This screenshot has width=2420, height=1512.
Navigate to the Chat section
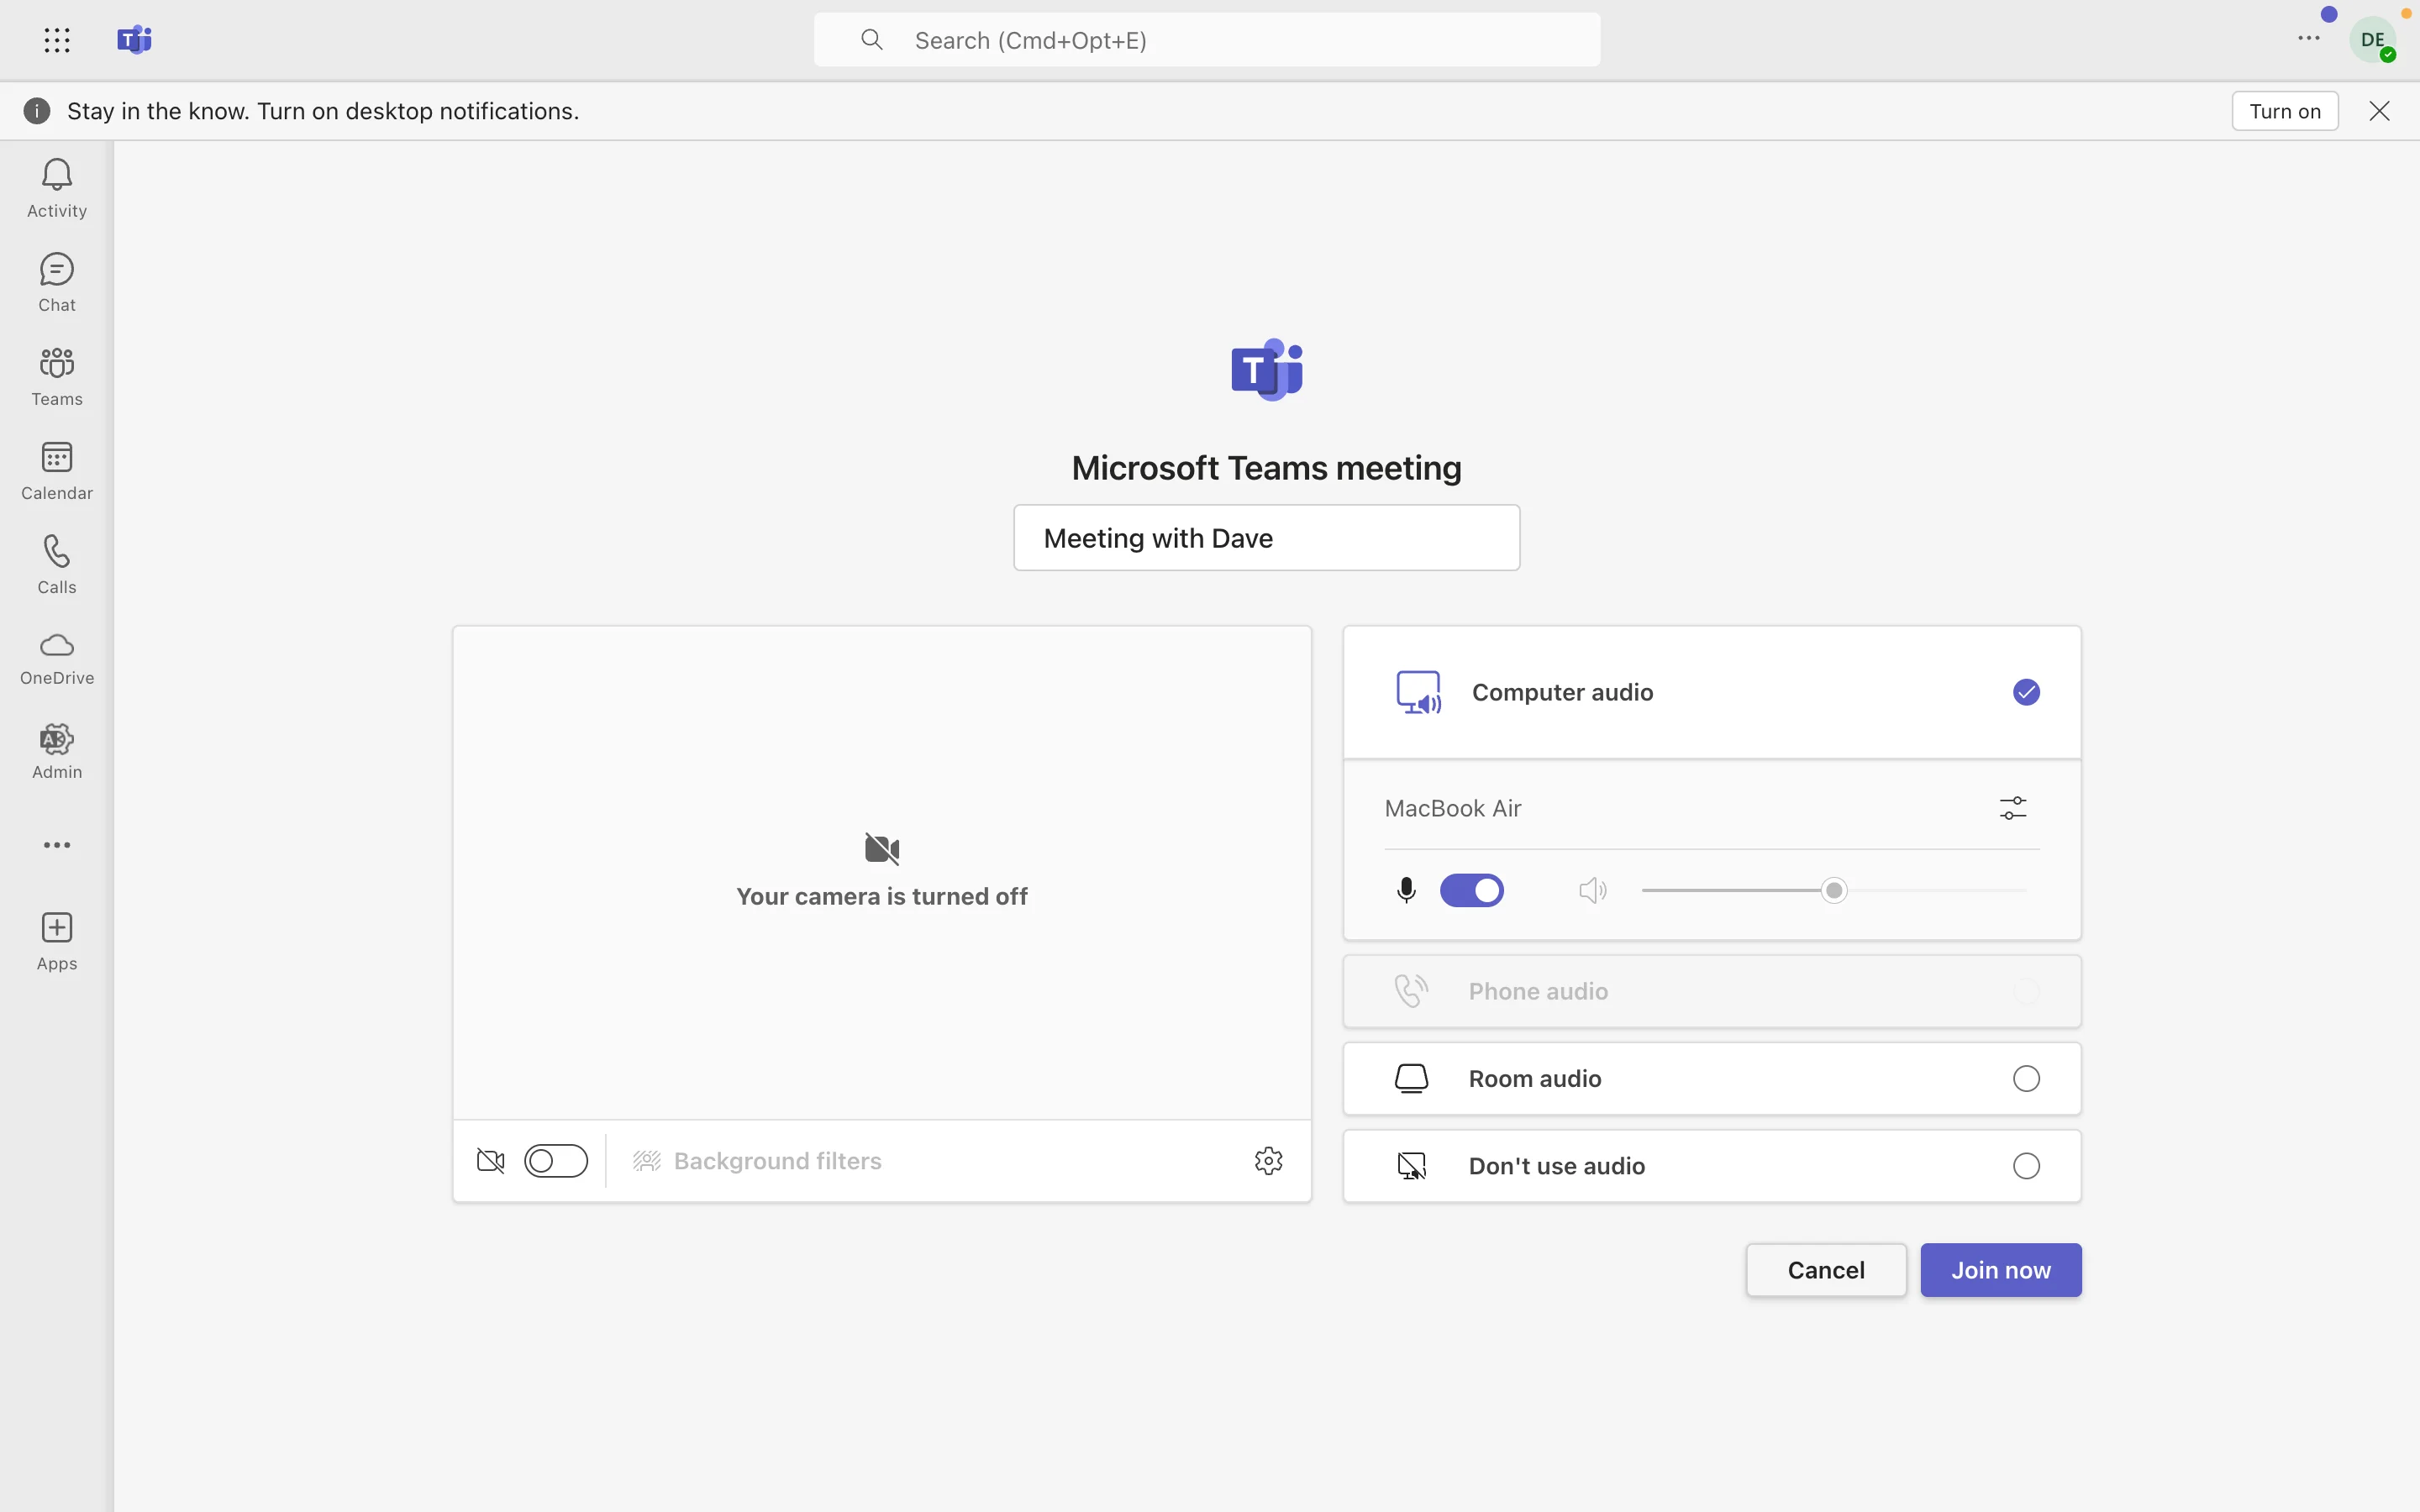pyautogui.click(x=55, y=281)
